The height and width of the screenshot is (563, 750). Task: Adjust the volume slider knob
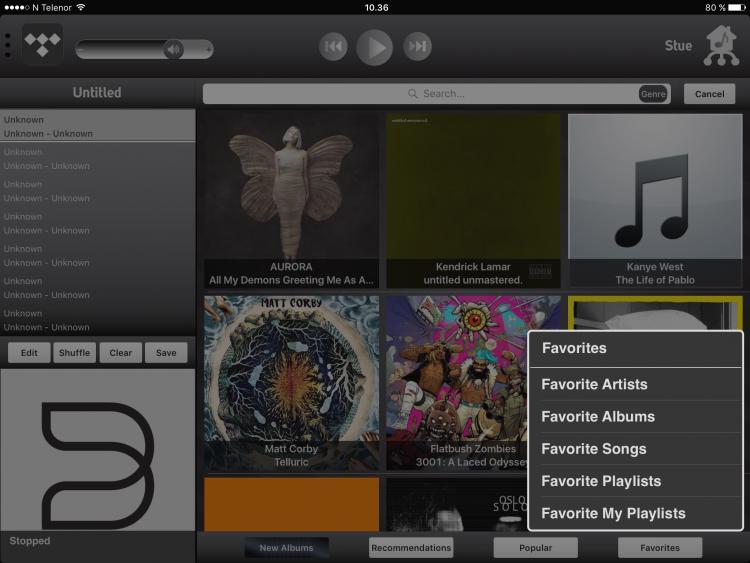(x=174, y=49)
